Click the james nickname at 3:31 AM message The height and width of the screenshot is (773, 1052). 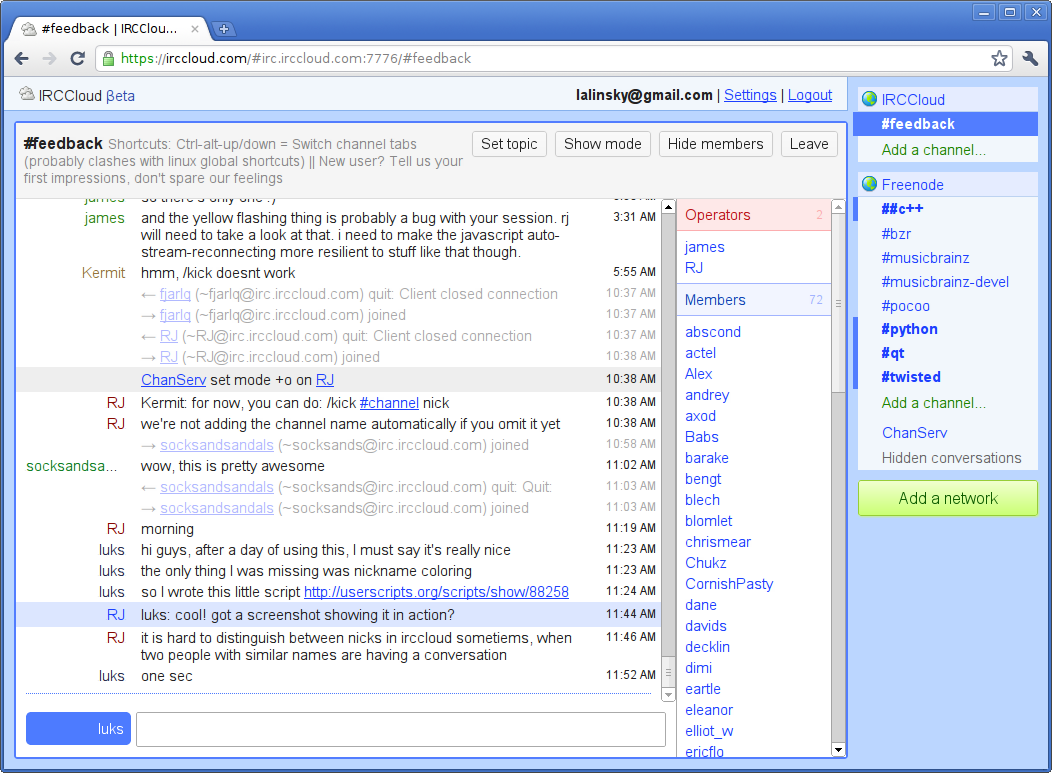[104, 218]
